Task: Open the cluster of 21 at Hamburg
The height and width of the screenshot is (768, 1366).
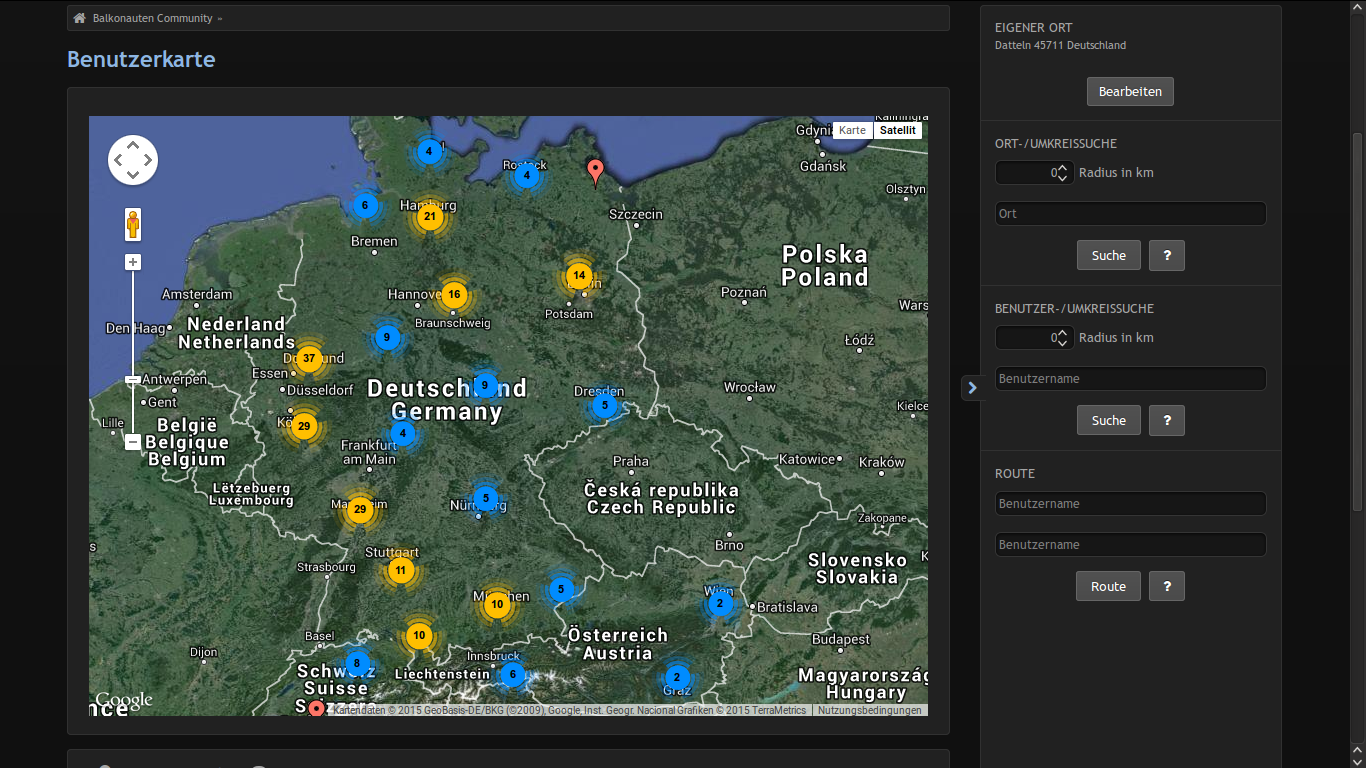Action: point(430,216)
